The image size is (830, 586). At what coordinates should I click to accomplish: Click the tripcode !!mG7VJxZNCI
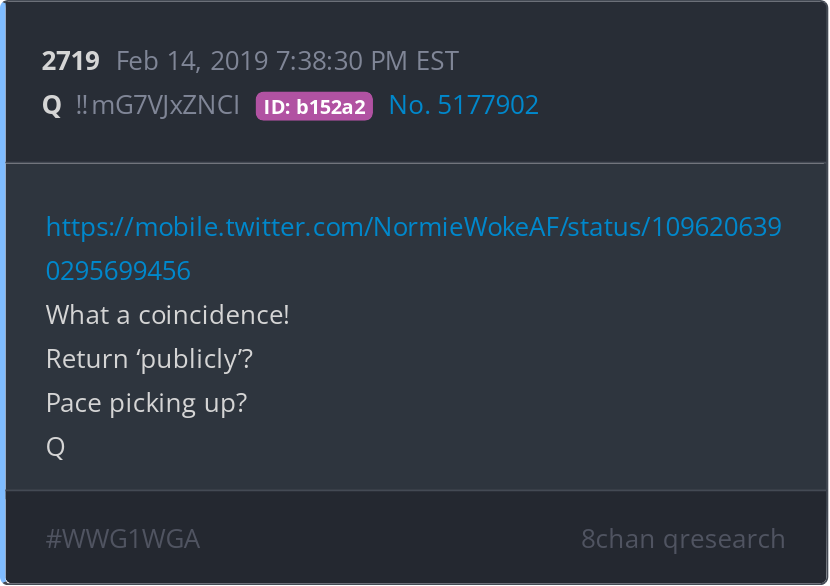click(157, 105)
